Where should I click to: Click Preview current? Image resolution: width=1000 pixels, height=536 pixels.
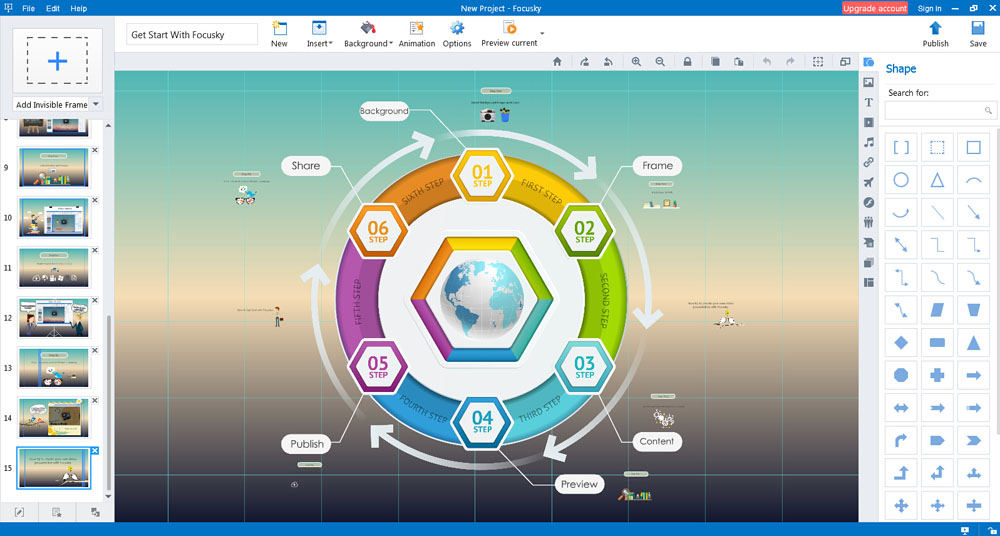tap(509, 34)
